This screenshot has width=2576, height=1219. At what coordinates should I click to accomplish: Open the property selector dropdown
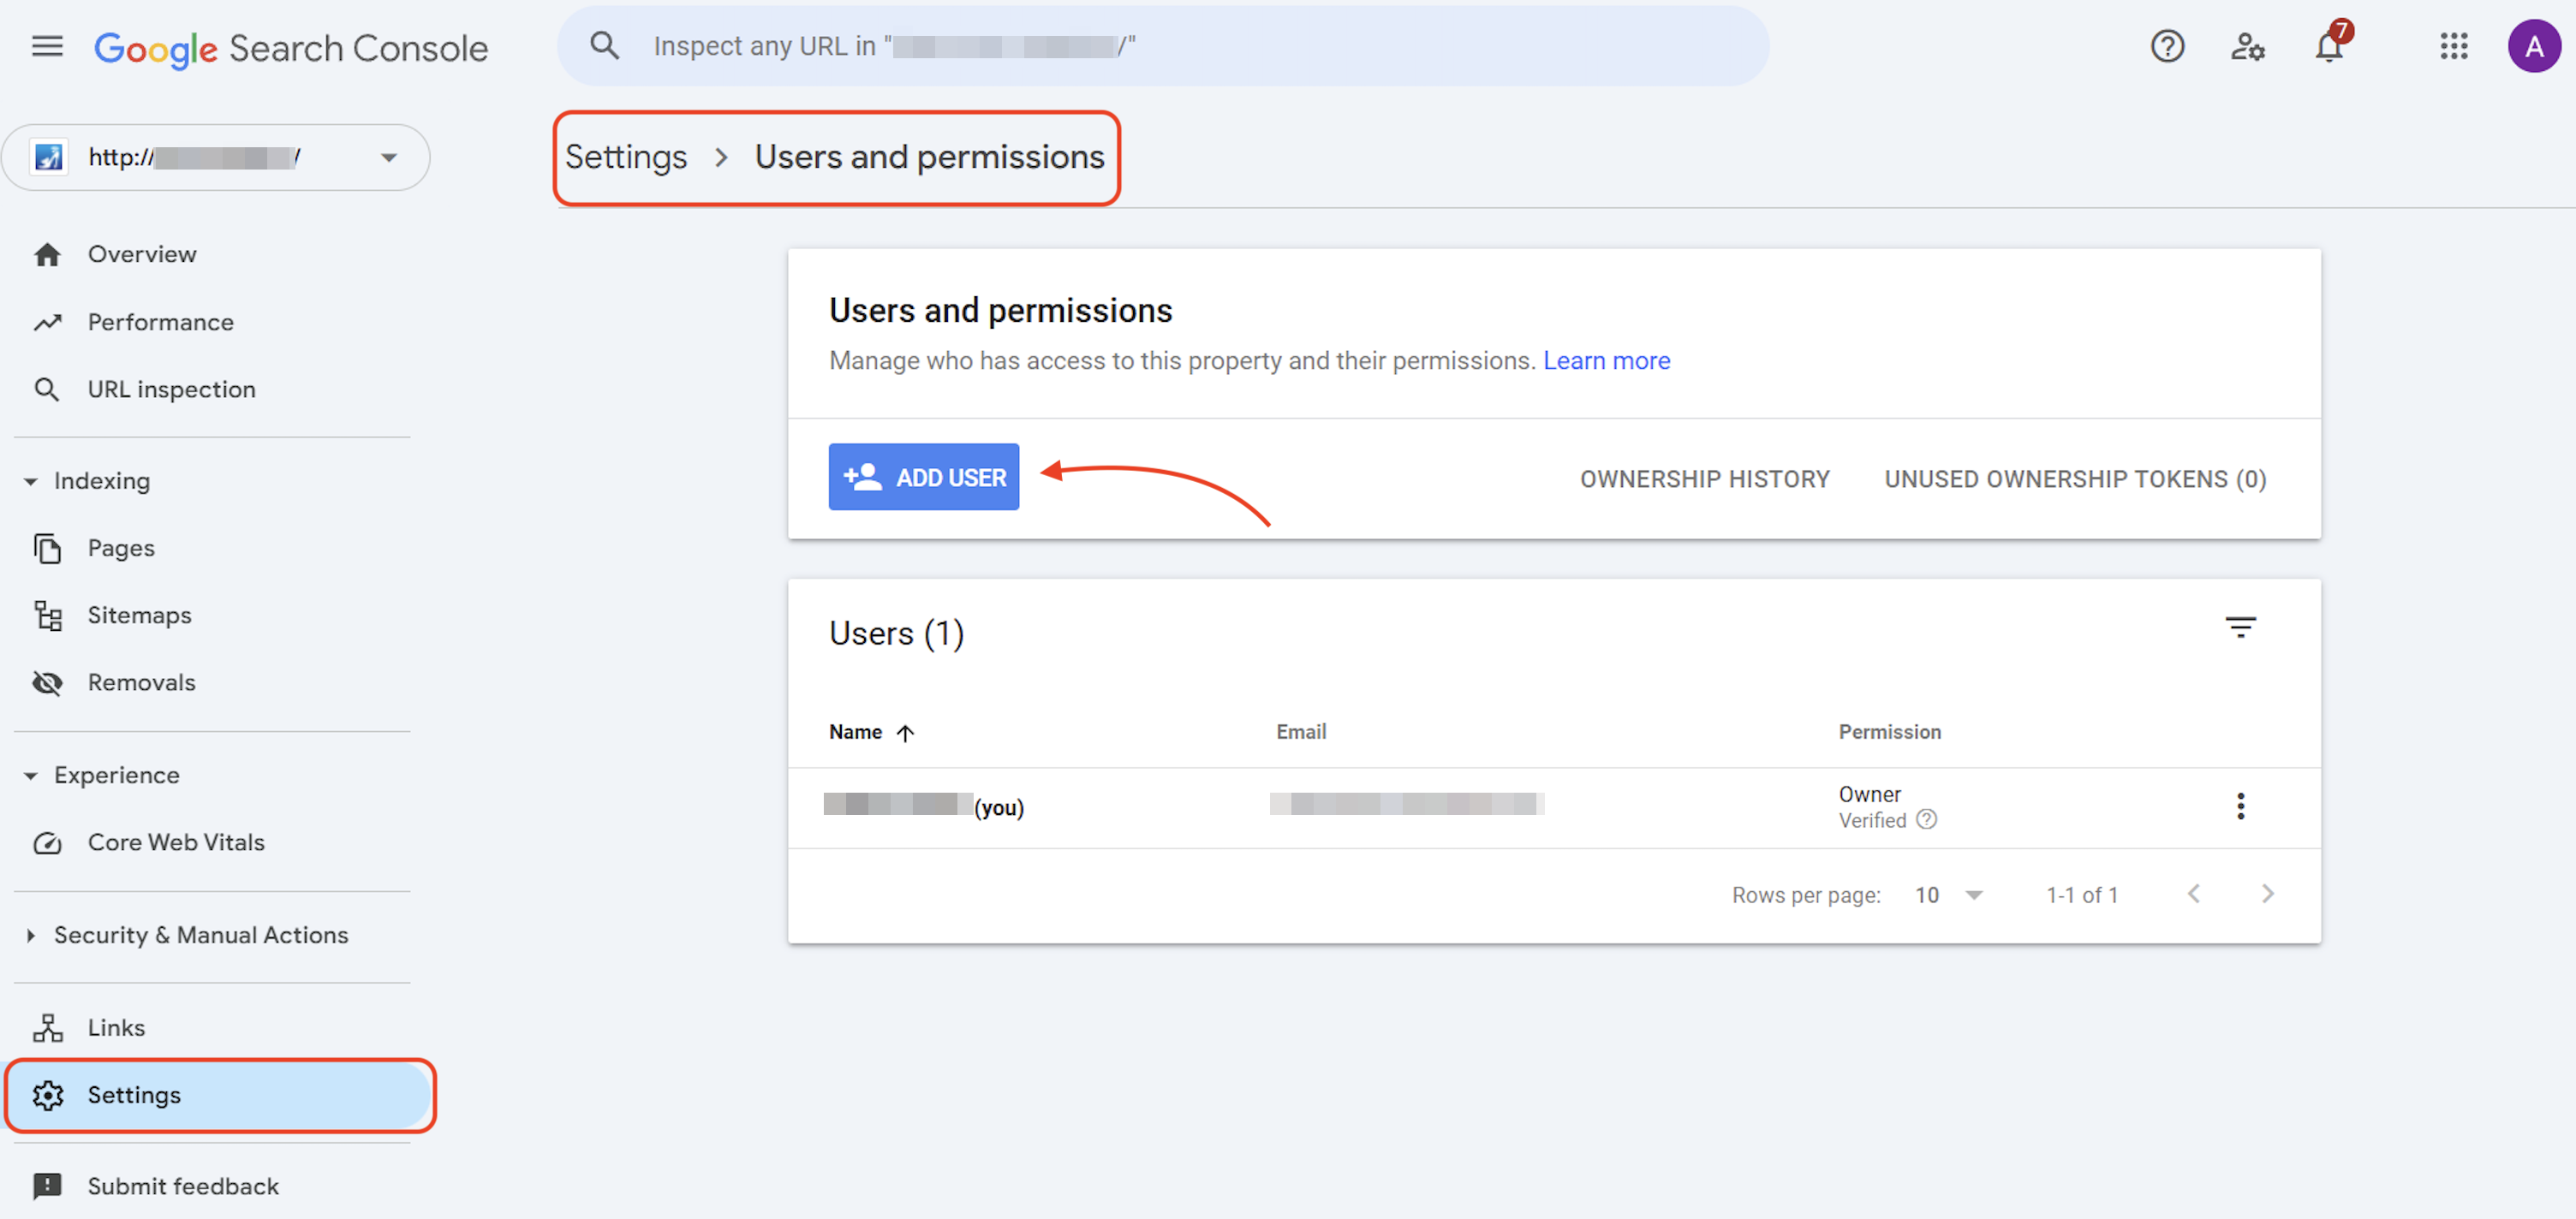click(x=389, y=157)
